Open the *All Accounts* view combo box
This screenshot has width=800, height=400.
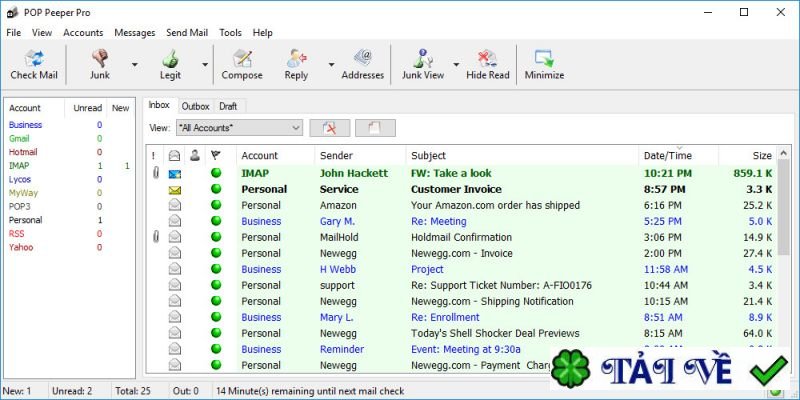(239, 128)
